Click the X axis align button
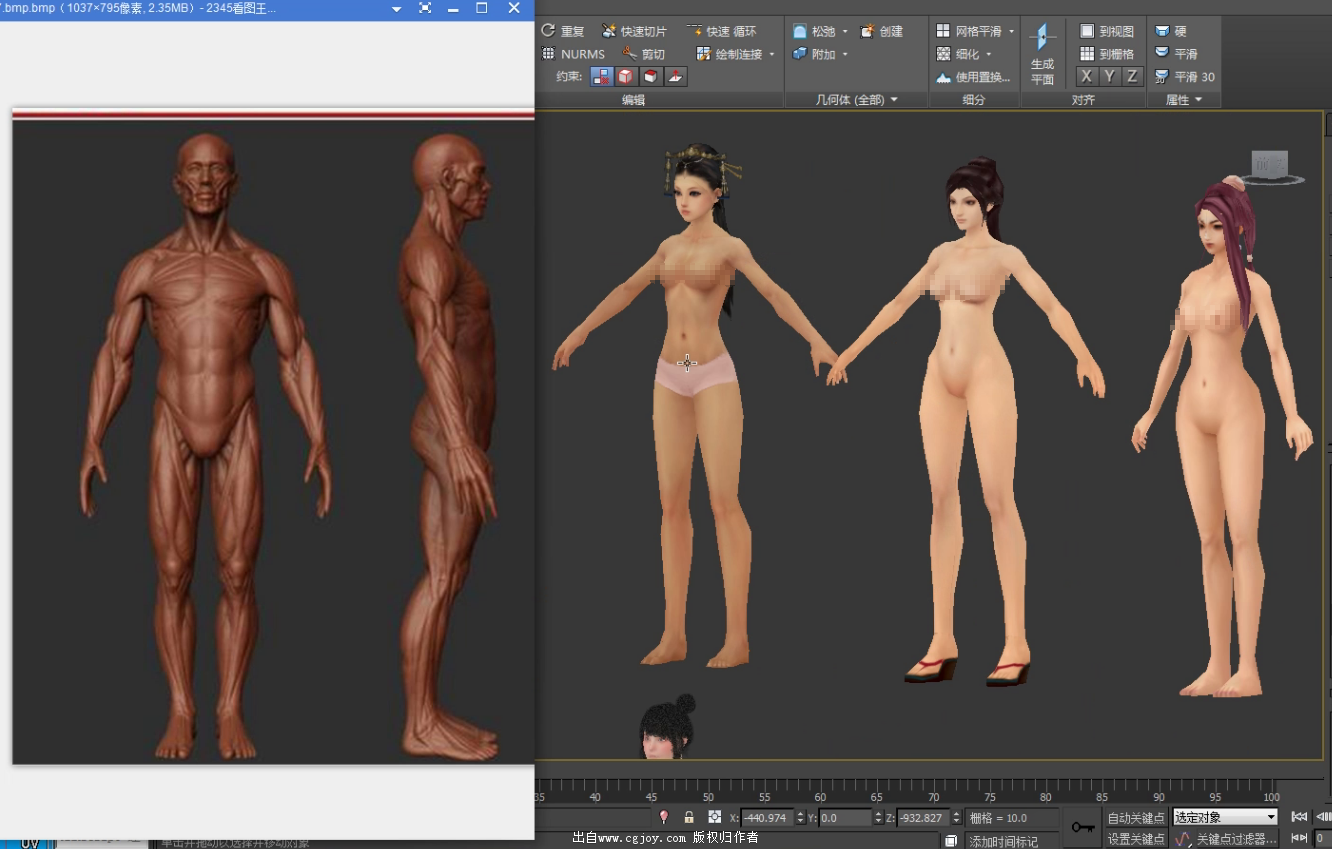The image size is (1332, 849). (1086, 76)
